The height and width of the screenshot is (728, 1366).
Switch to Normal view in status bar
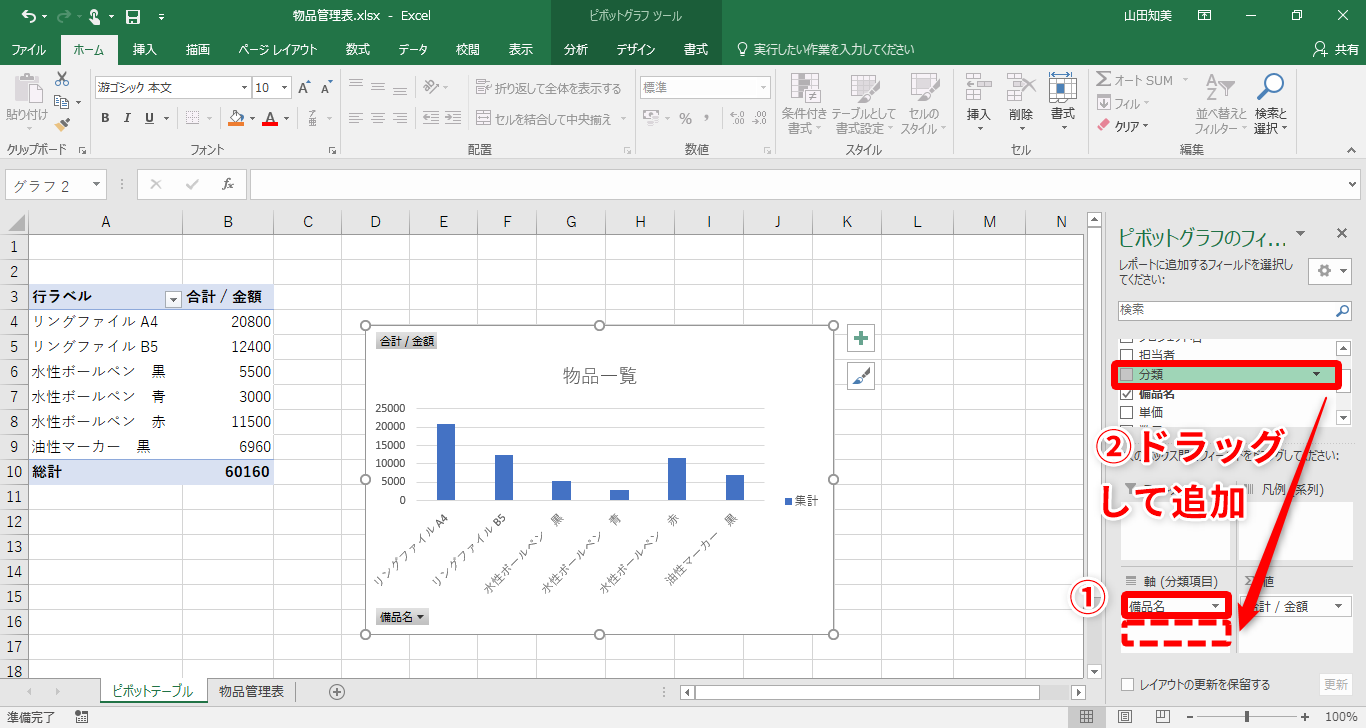point(1087,717)
